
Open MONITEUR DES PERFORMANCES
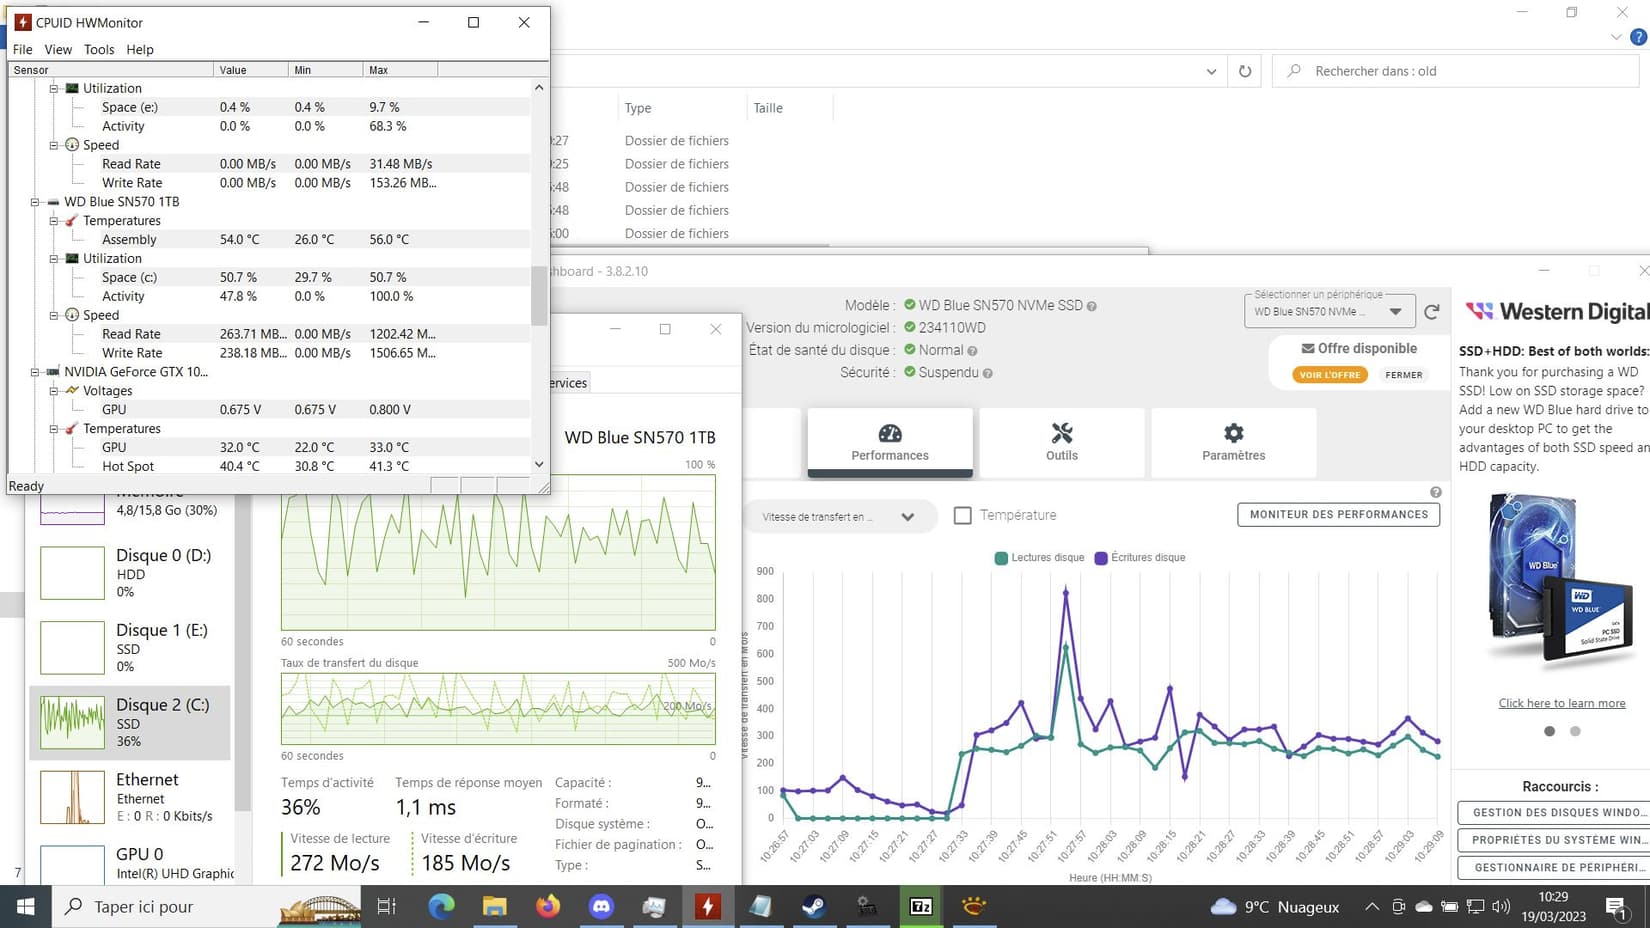click(x=1339, y=514)
